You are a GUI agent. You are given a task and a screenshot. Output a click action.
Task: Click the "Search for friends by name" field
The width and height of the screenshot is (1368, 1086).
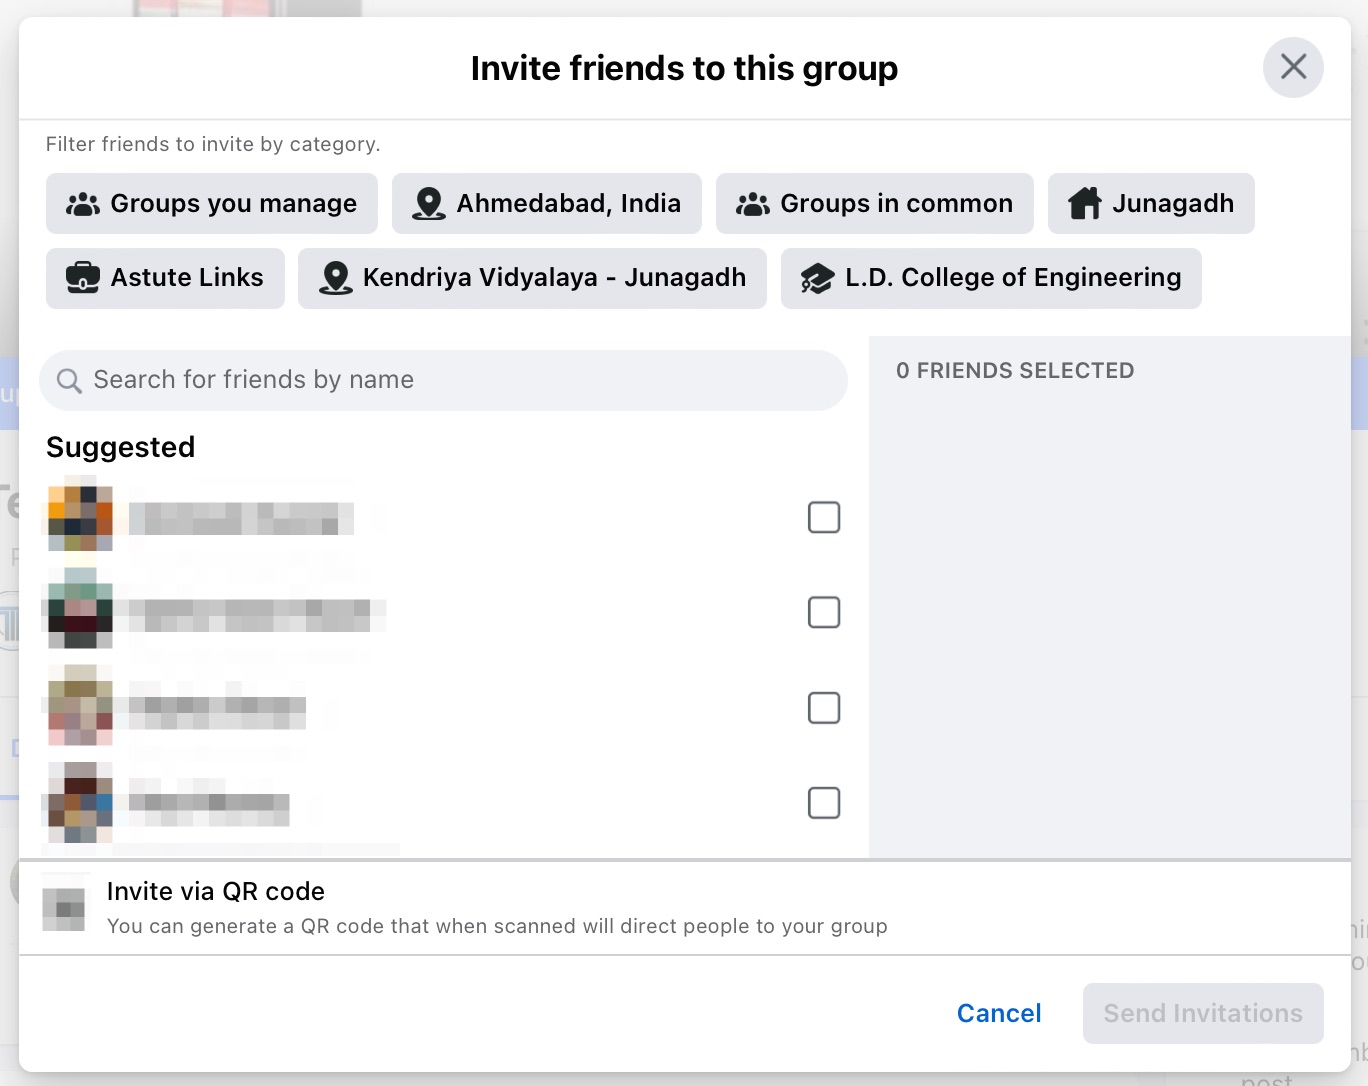coord(443,380)
